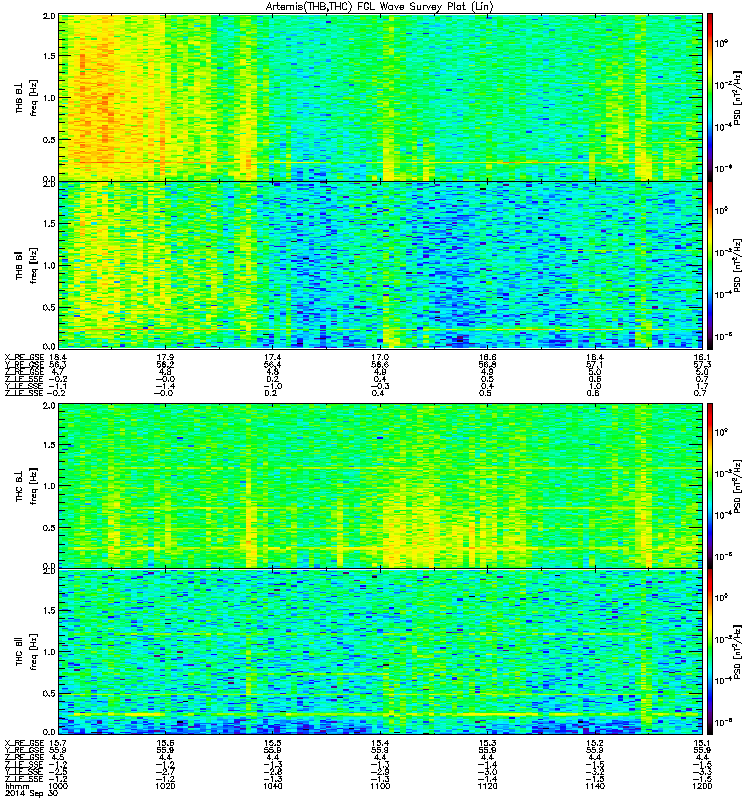Click the '1040' time tick label

point(272,786)
